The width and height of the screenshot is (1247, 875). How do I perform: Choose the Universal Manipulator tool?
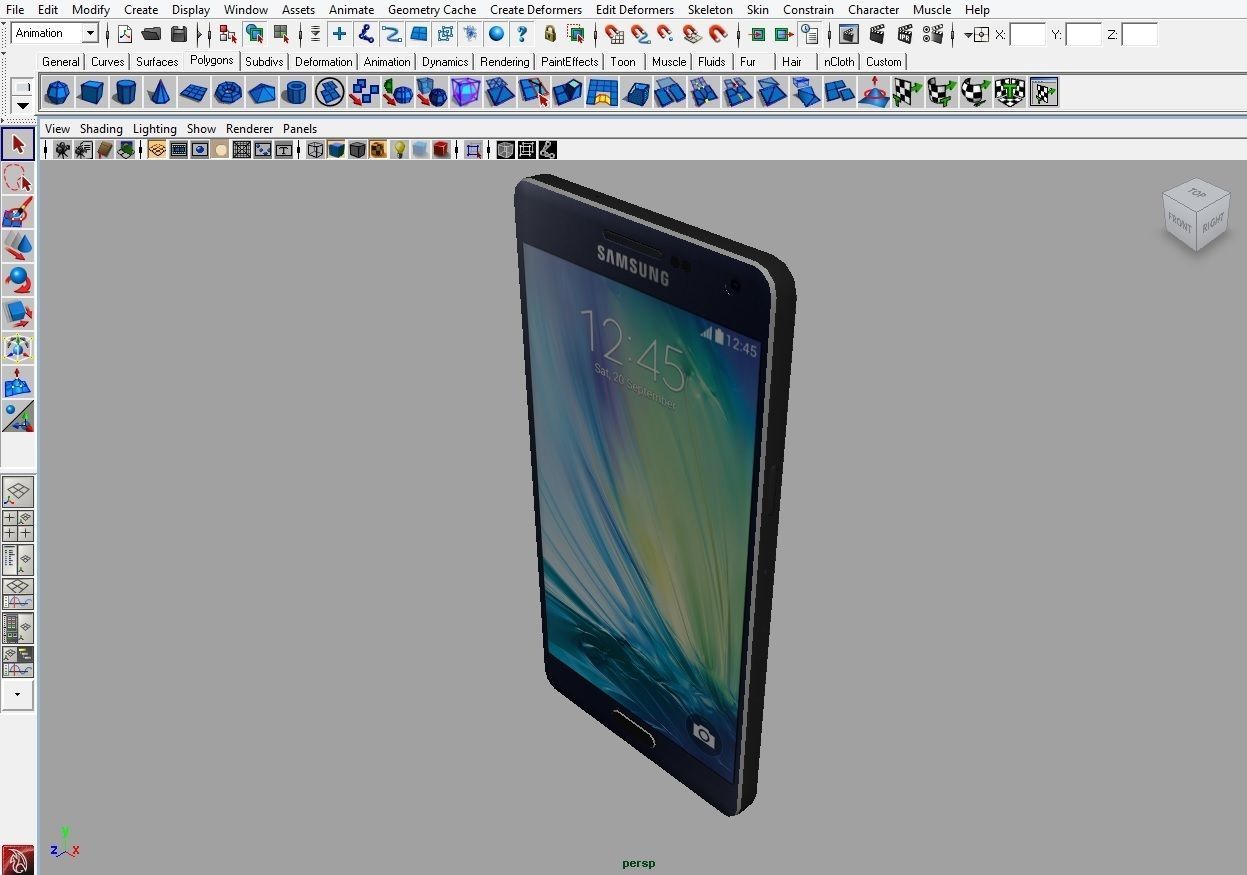click(x=17, y=348)
